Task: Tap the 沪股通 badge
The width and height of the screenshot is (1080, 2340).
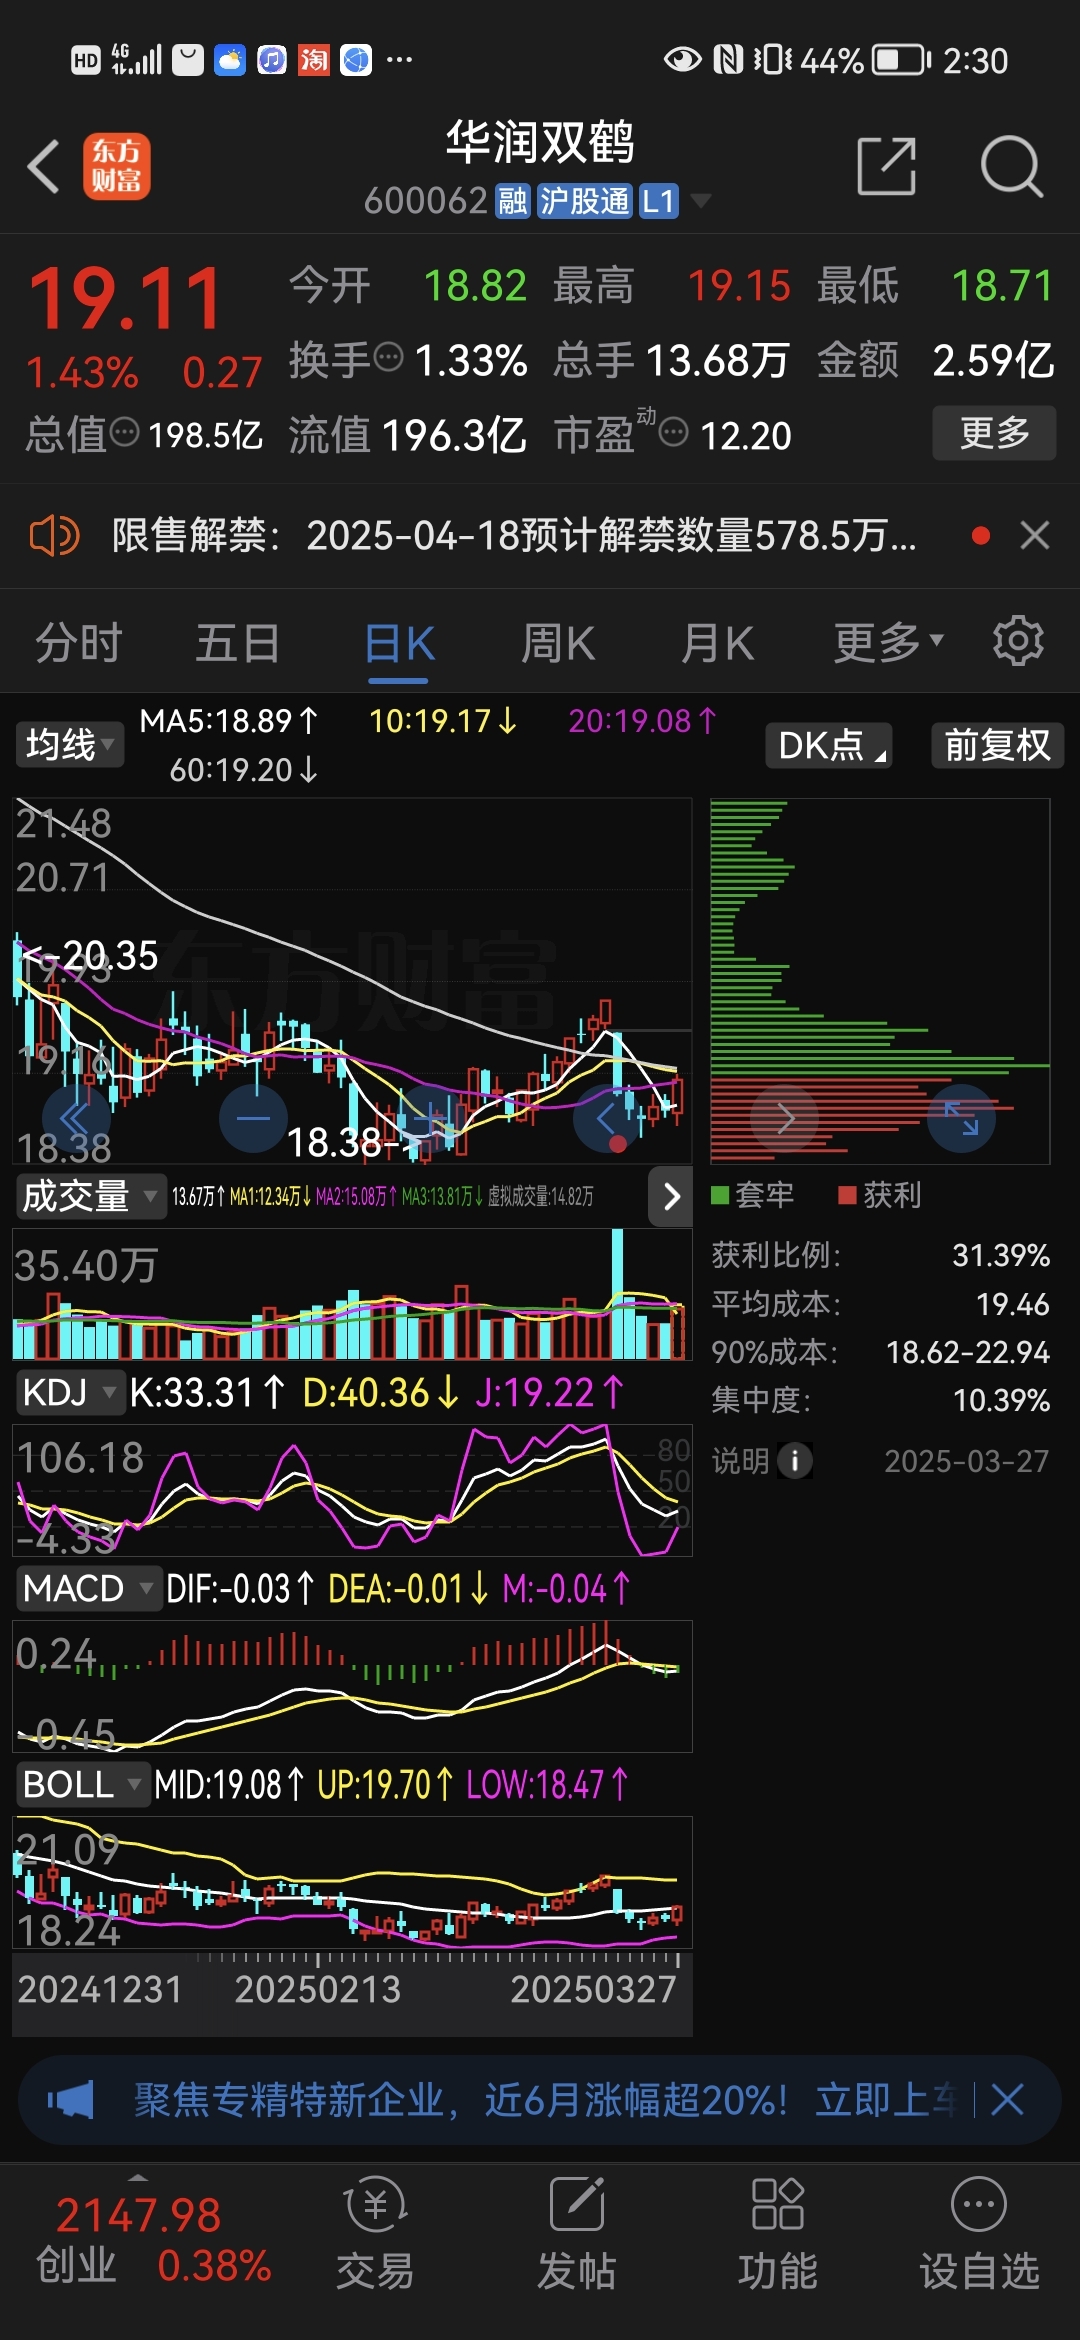Action: point(585,201)
